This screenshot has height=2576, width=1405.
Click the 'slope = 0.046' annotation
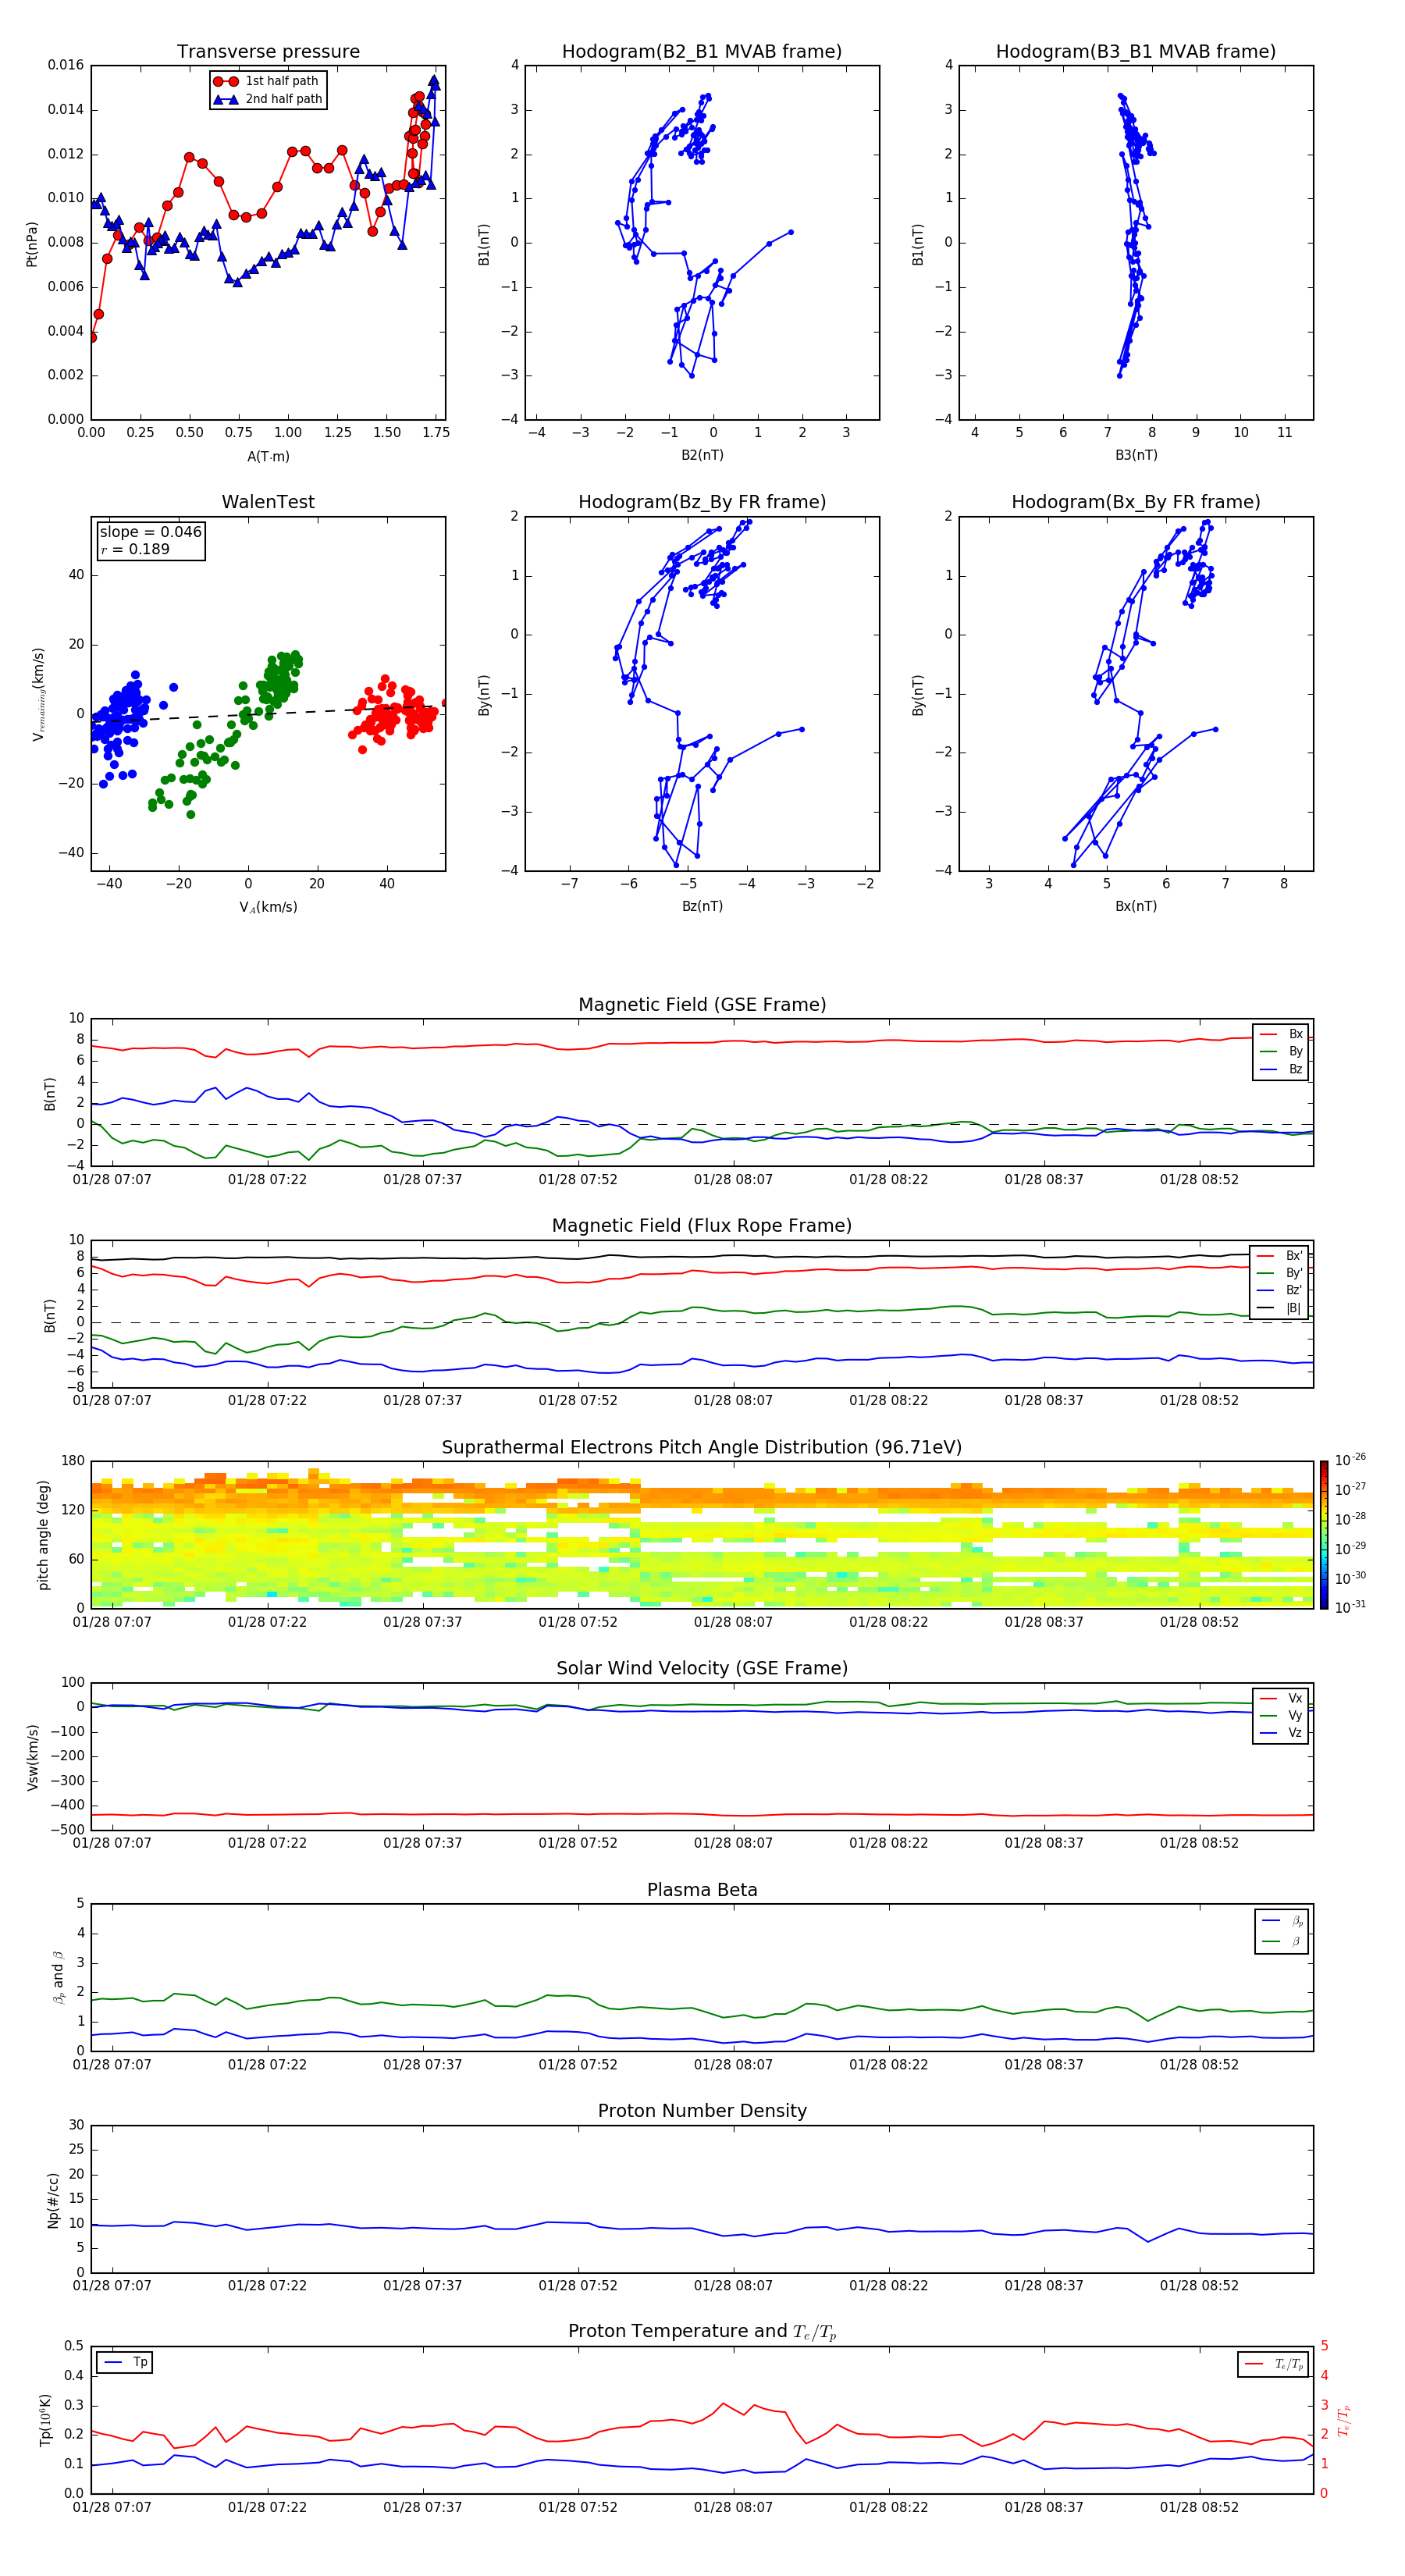pyautogui.click(x=150, y=532)
